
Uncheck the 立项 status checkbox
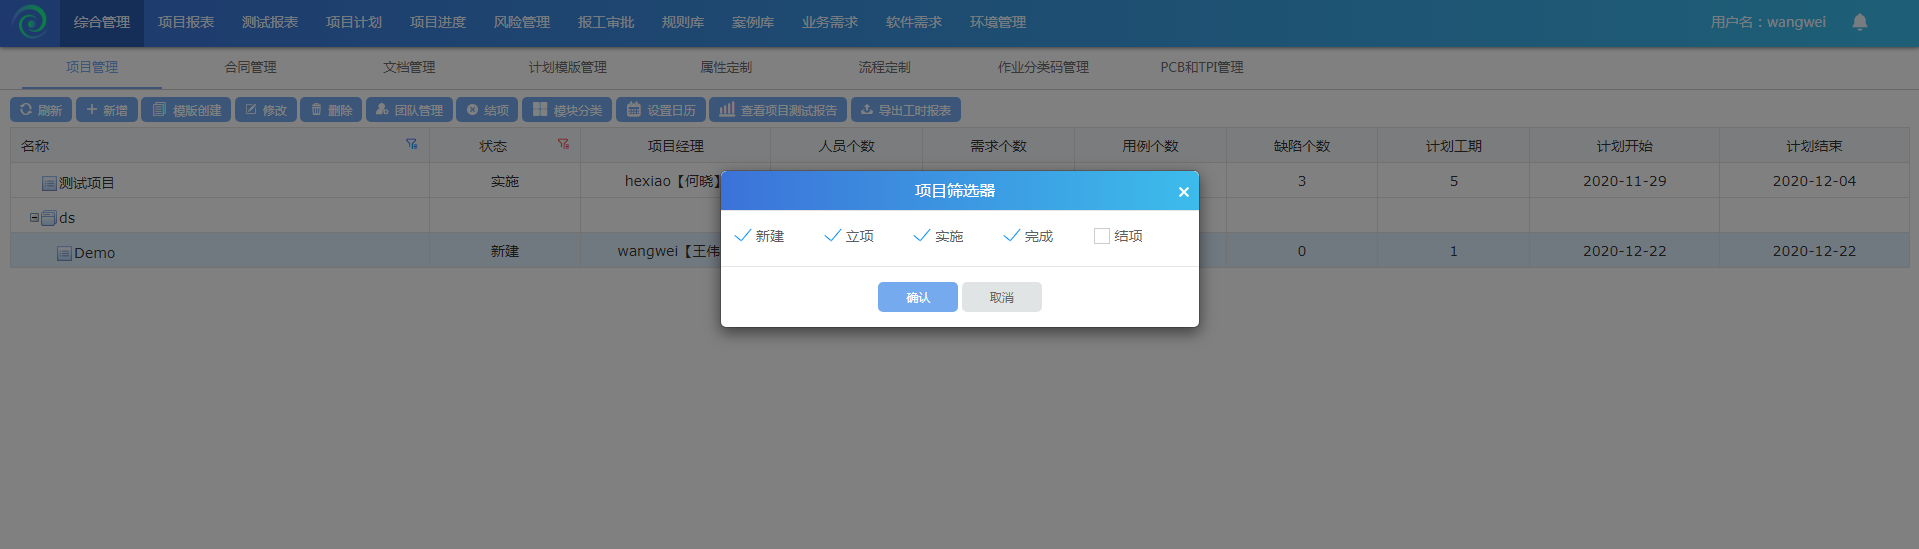pyautogui.click(x=832, y=236)
